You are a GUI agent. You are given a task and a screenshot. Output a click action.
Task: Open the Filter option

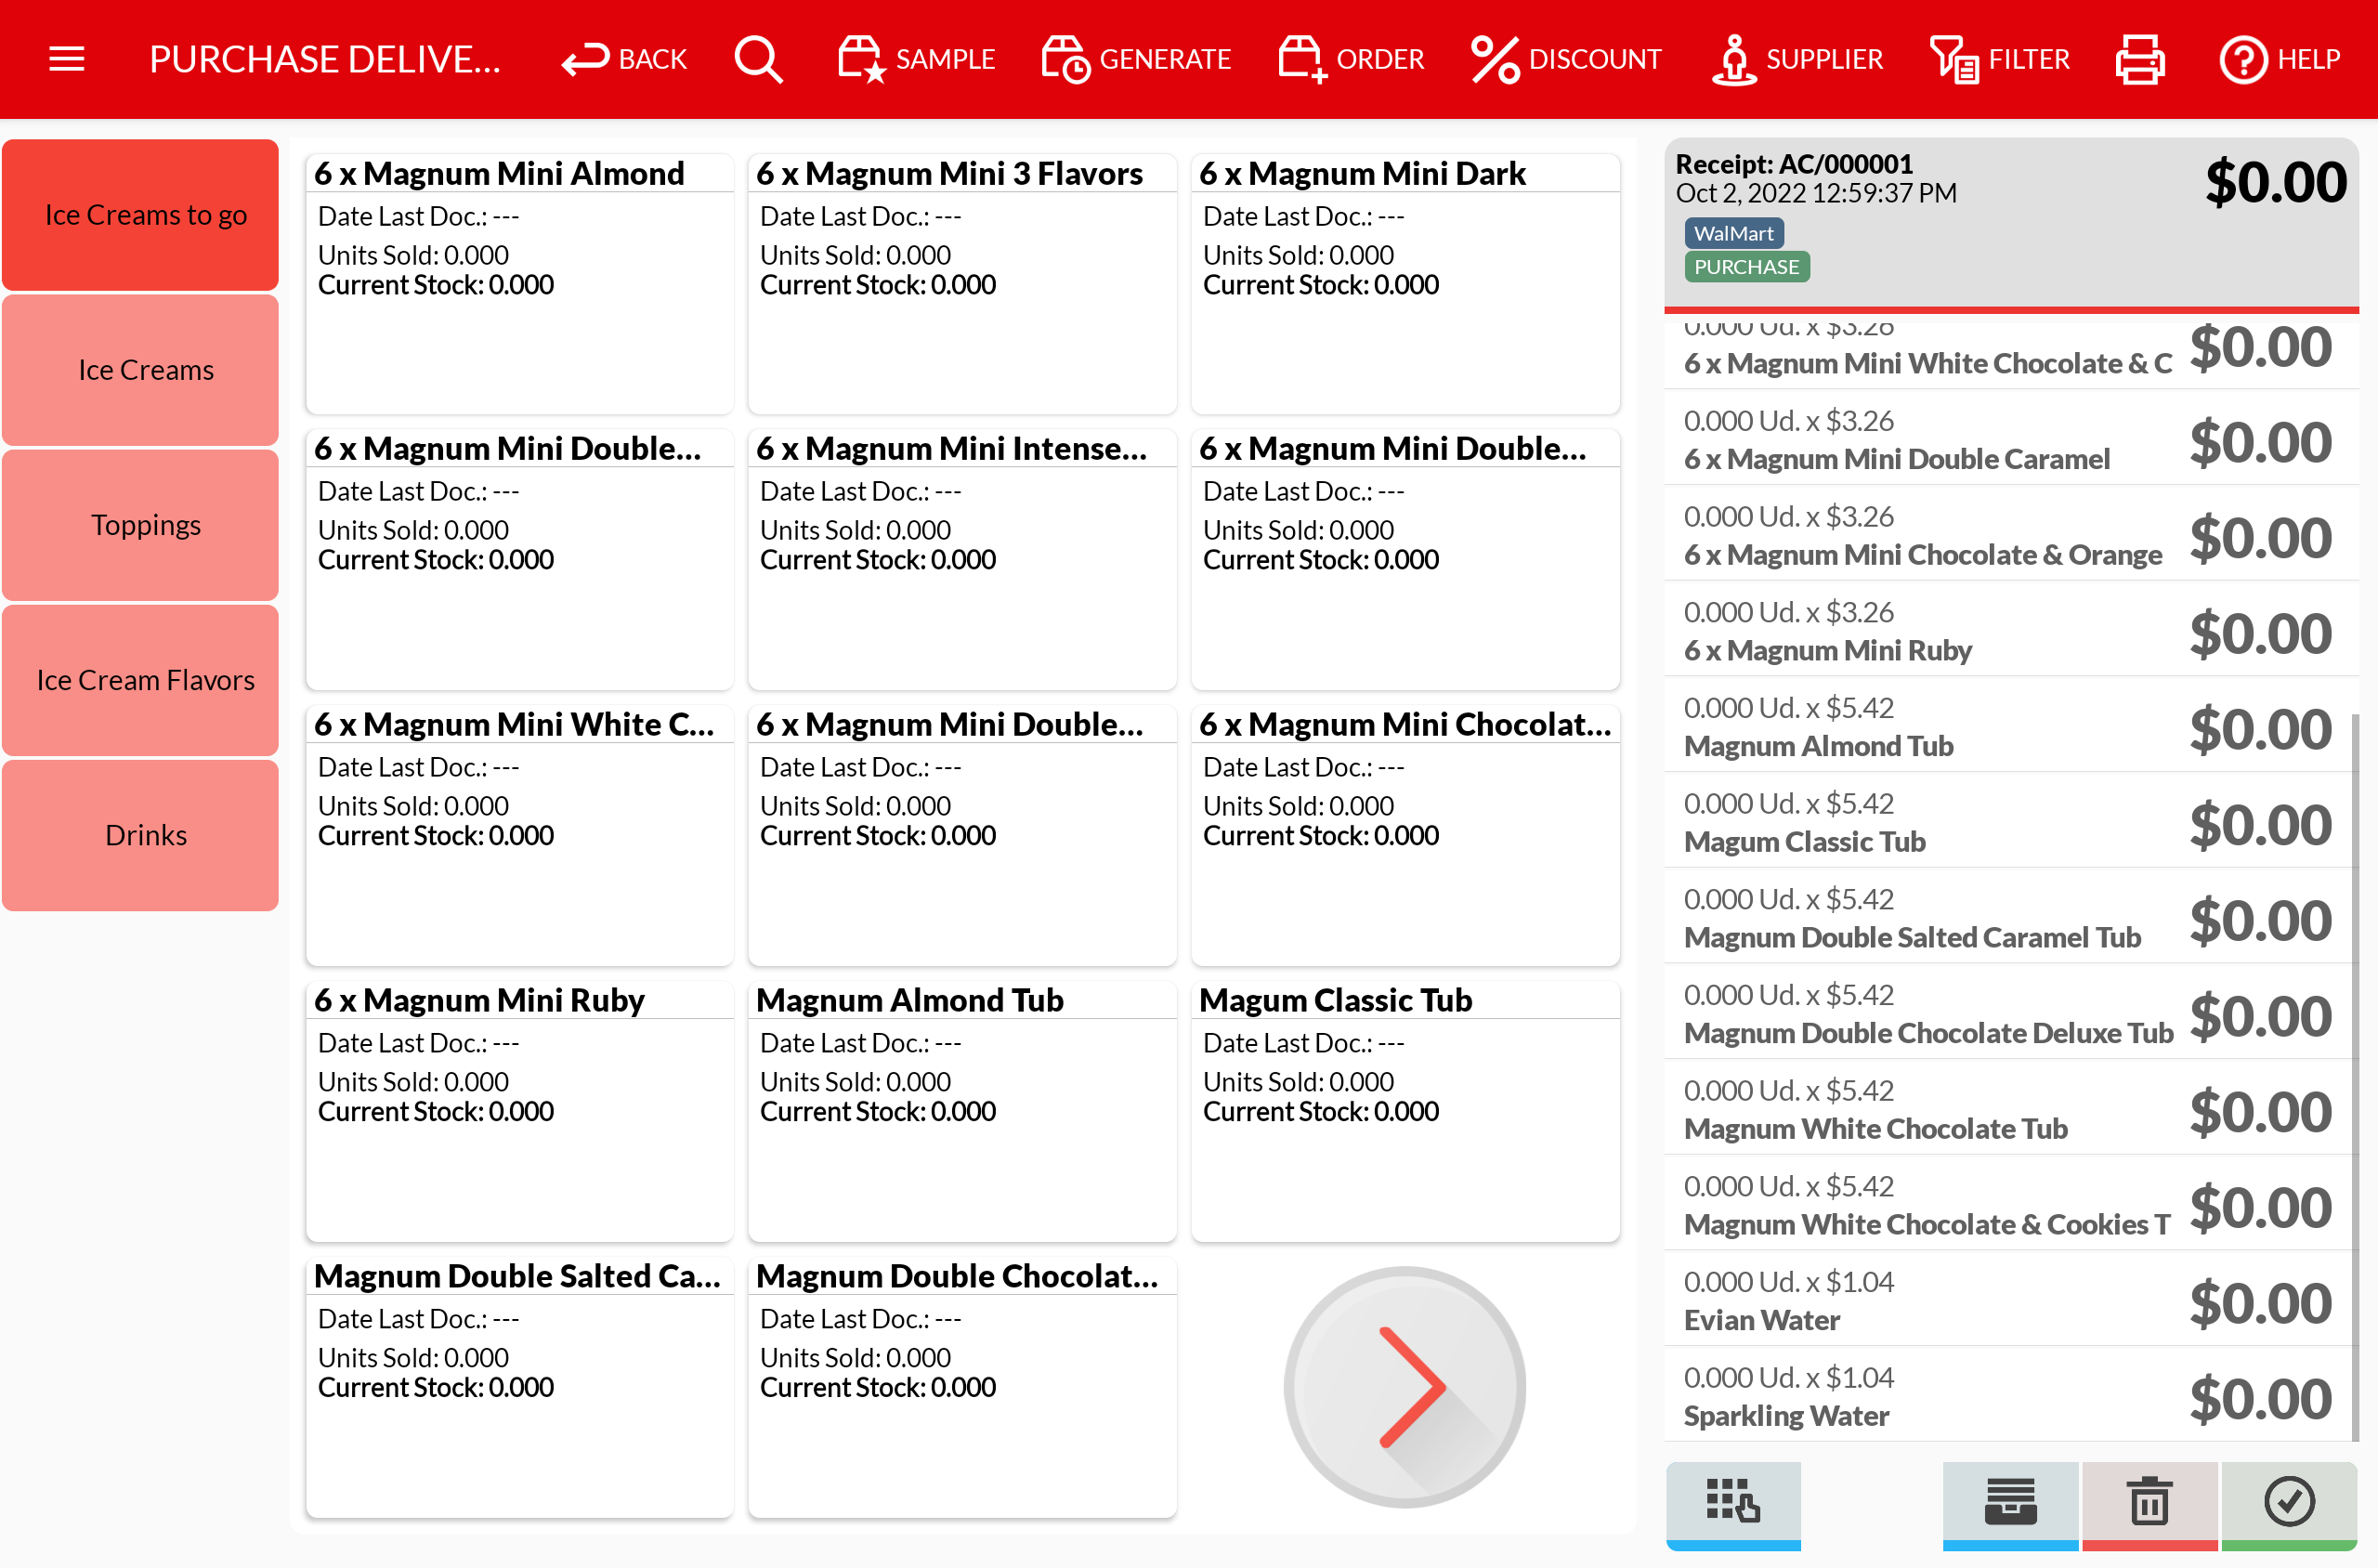tap(2000, 59)
